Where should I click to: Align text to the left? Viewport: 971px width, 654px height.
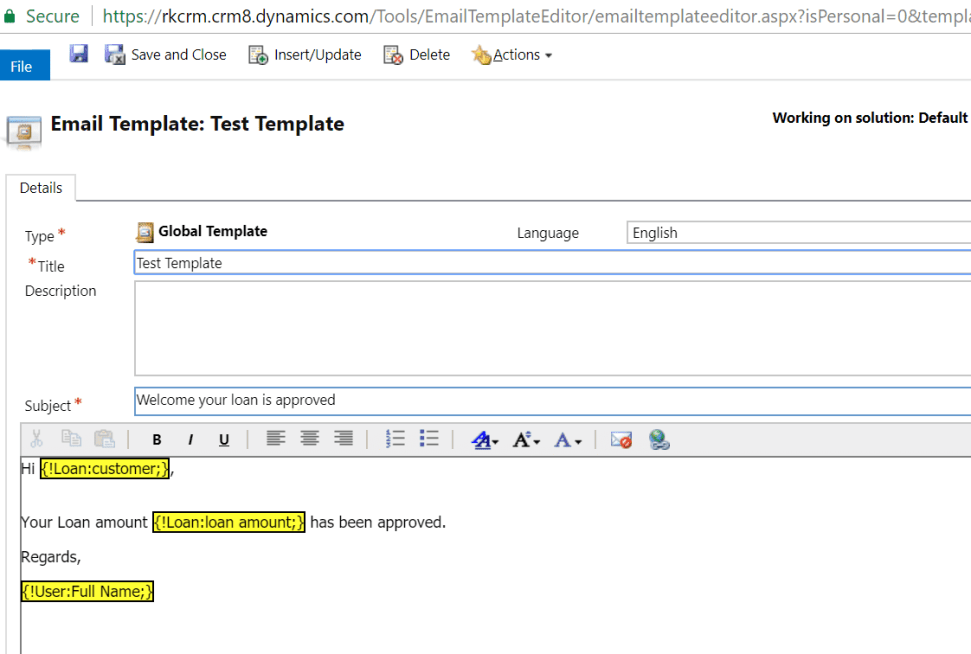275,439
